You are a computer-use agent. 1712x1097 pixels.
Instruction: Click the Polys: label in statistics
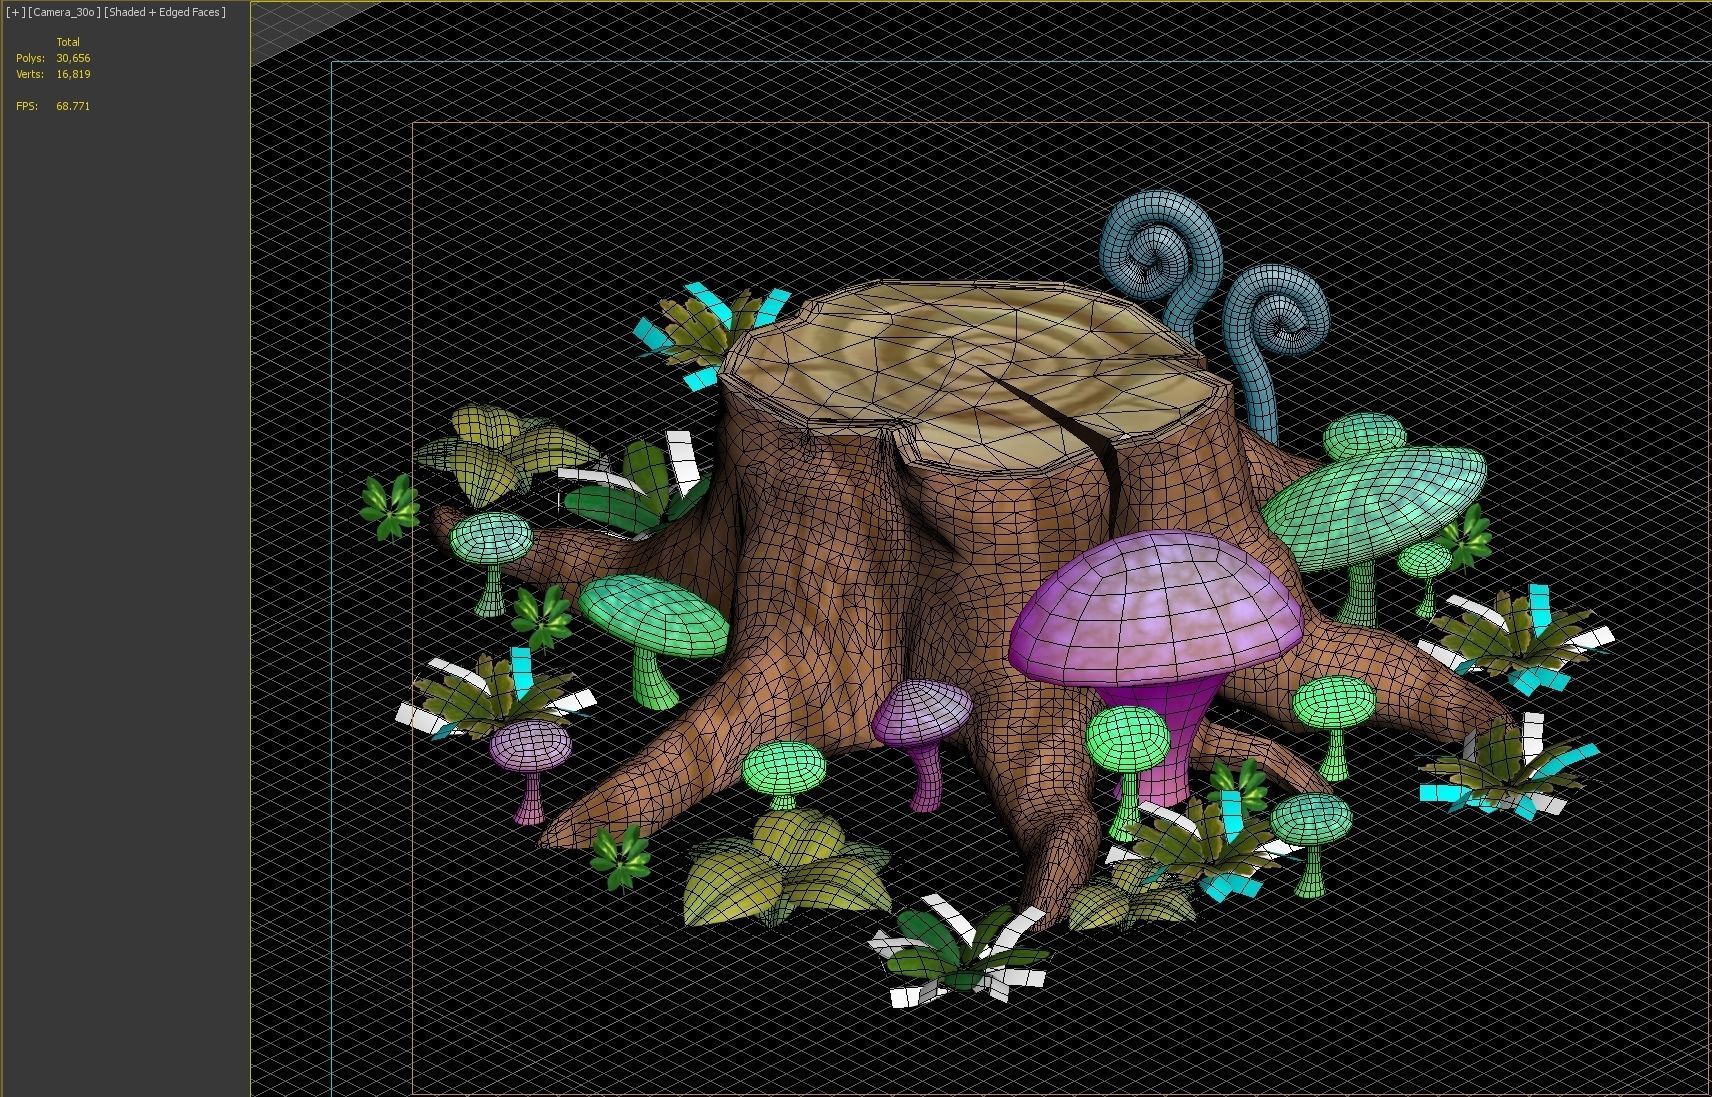(30, 58)
